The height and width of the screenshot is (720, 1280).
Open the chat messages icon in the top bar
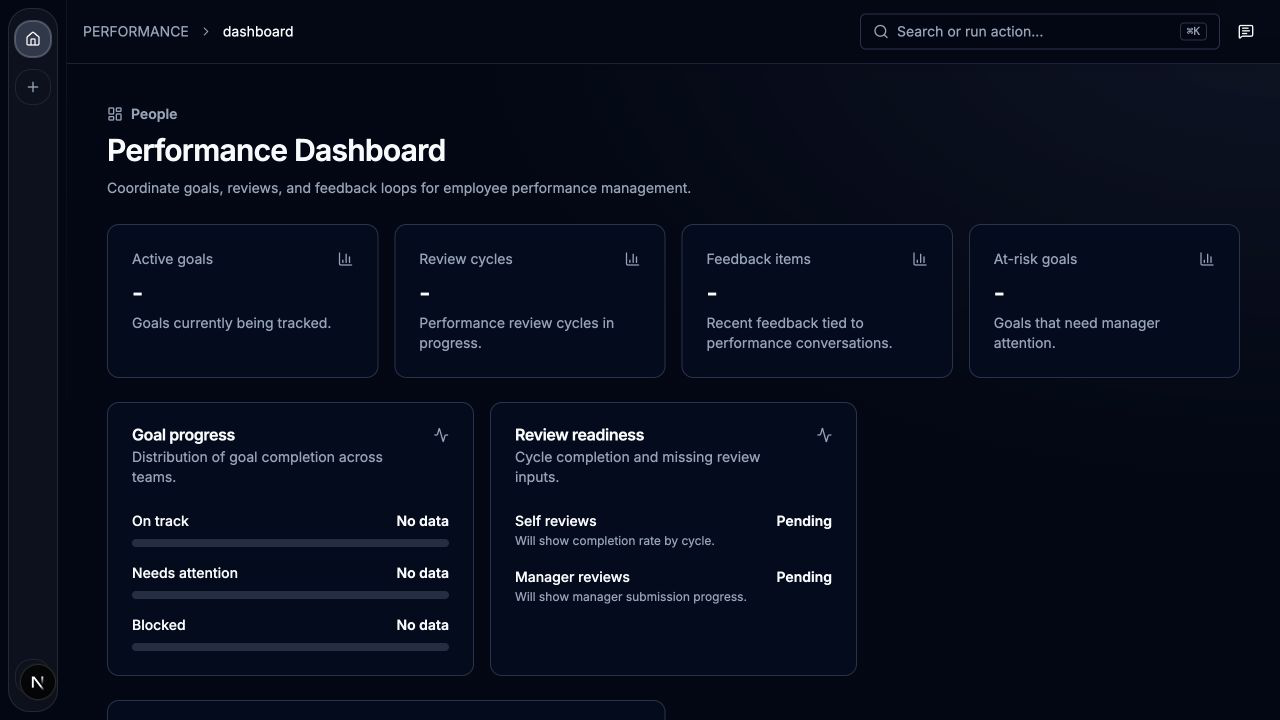point(1246,32)
